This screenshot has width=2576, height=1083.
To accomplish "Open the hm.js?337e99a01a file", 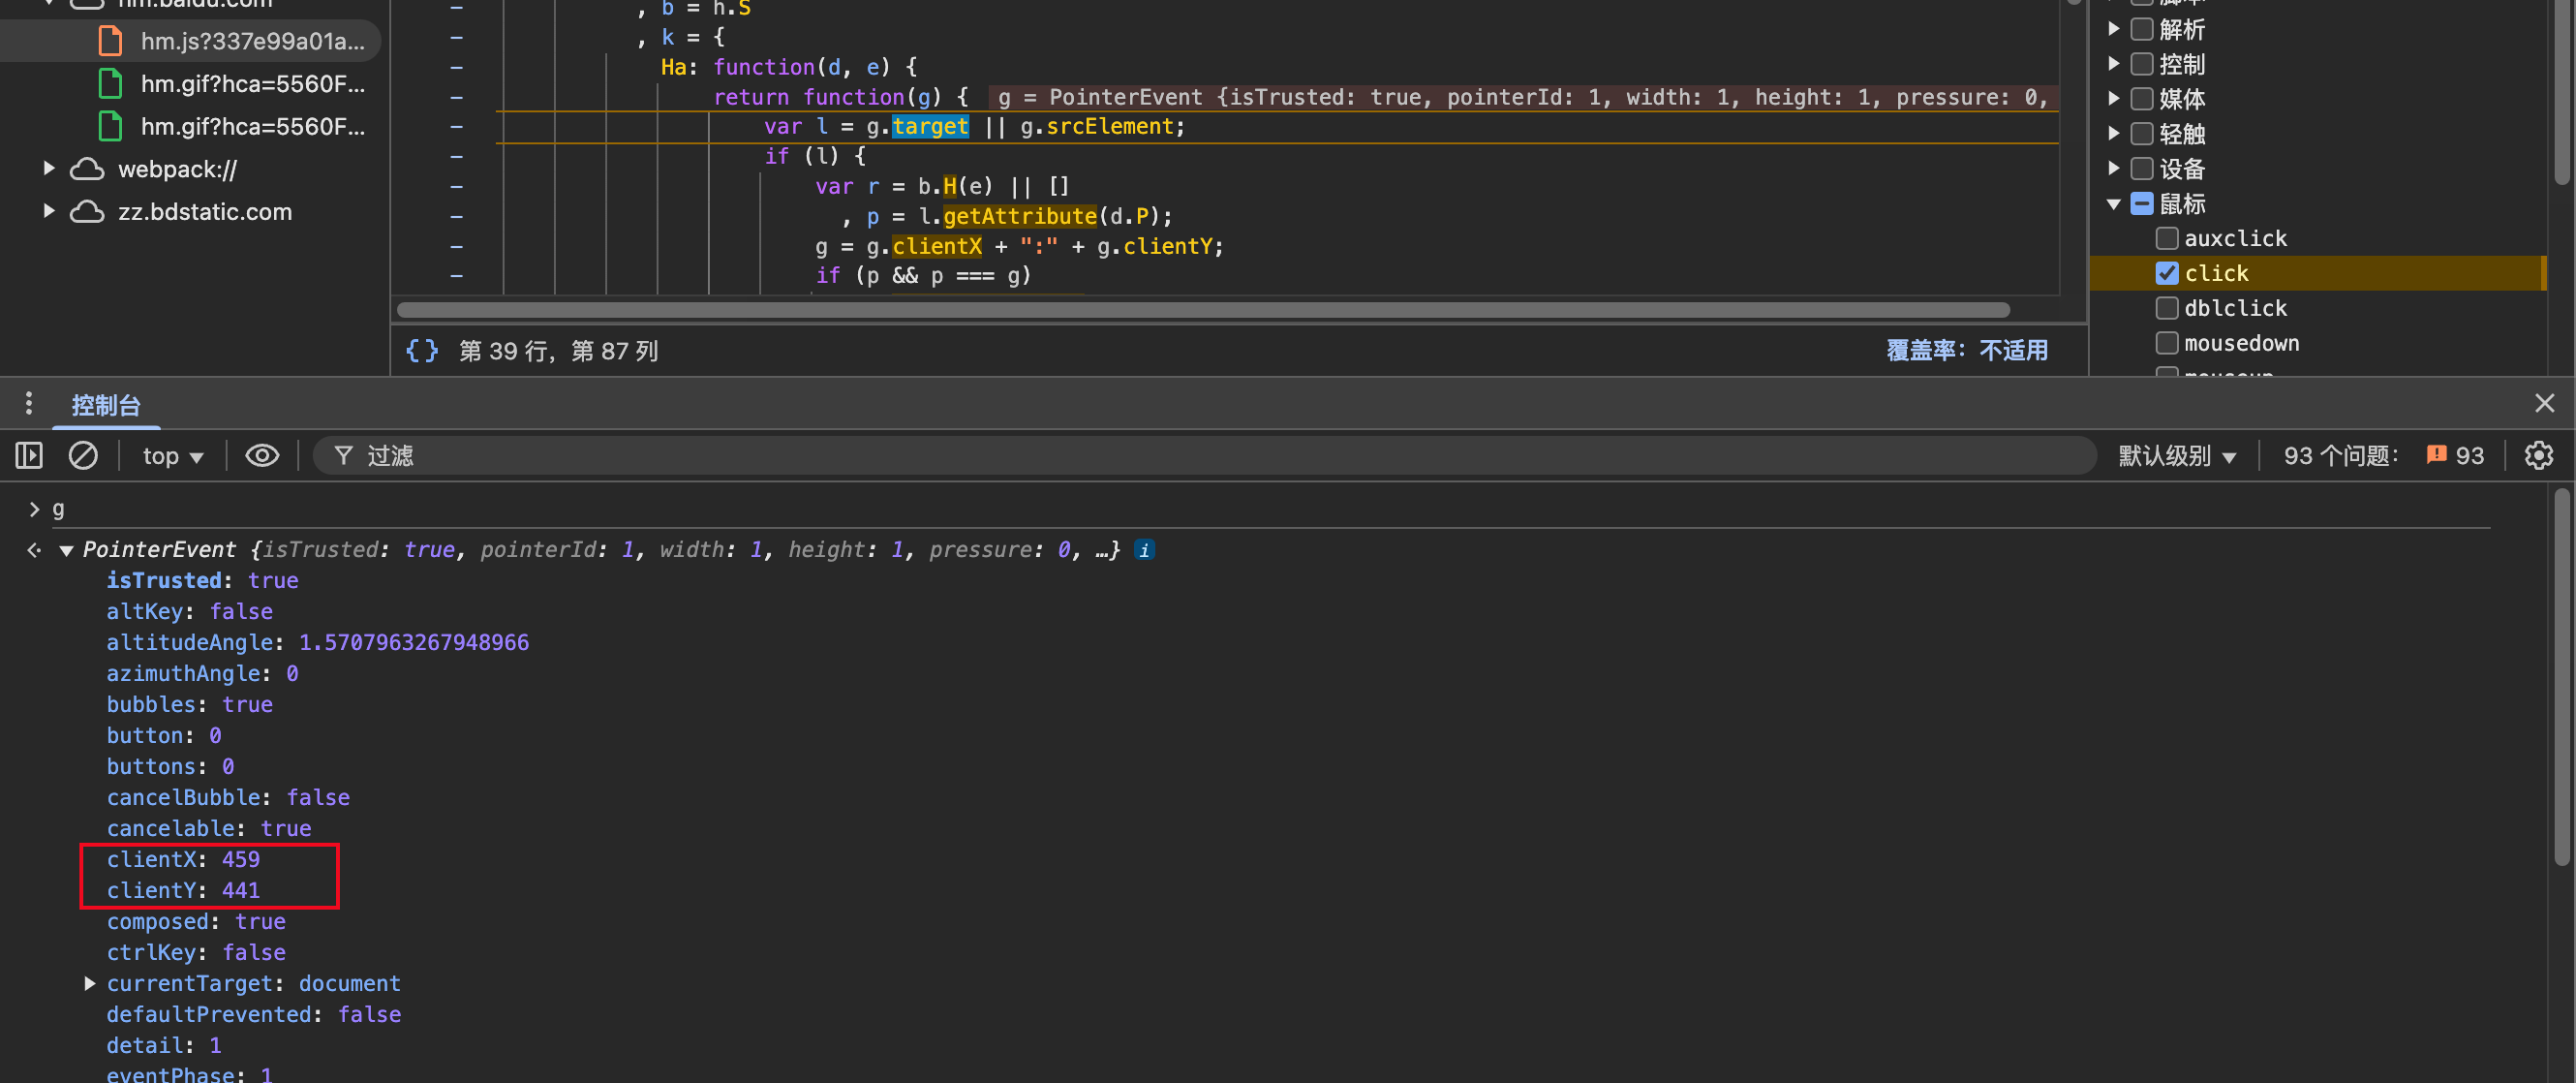I will (252, 41).
